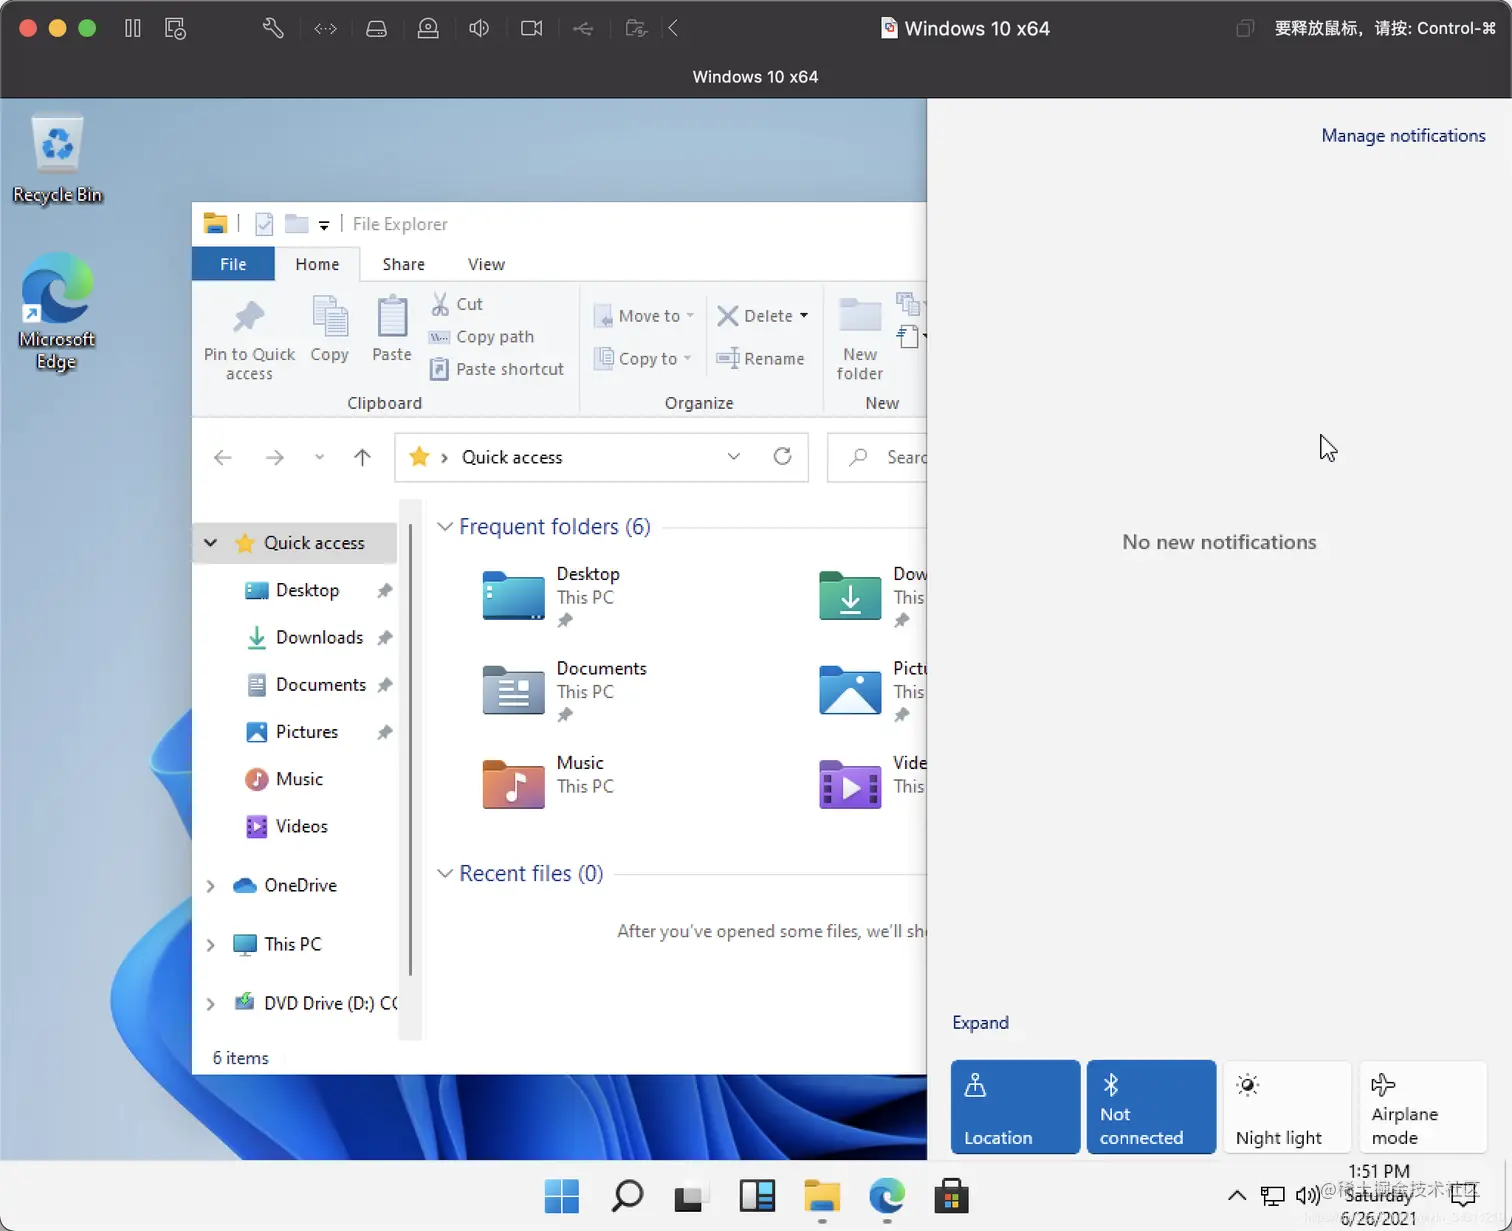
Task: Click the New folder ribbon icon
Action: (x=860, y=340)
